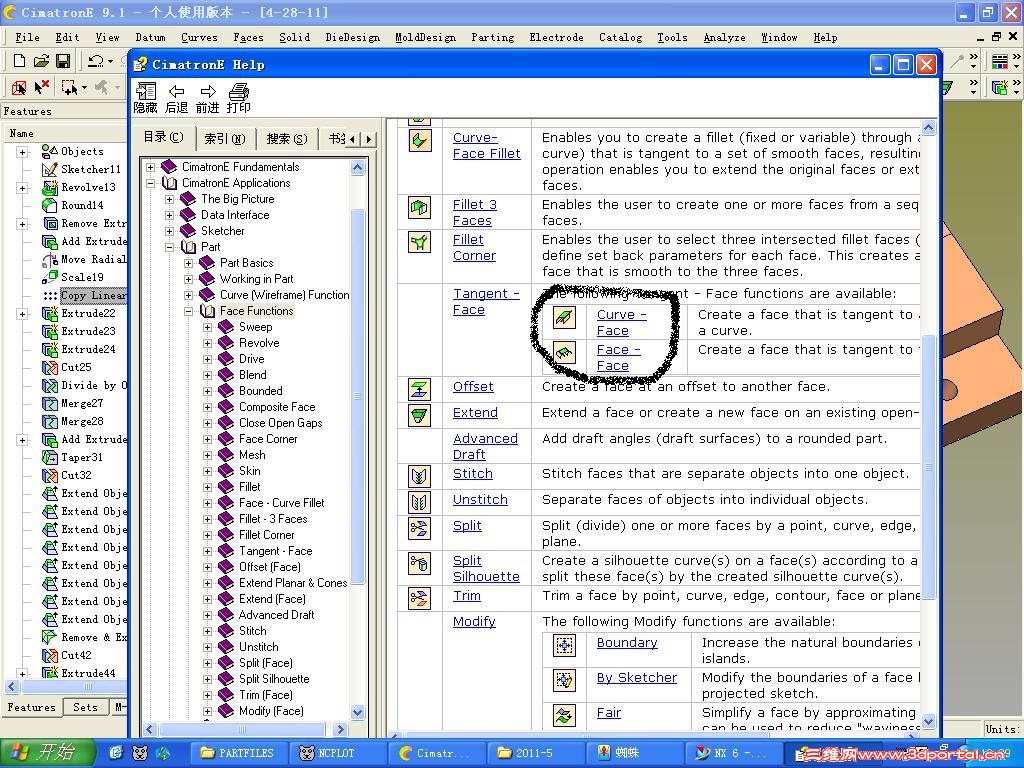The width and height of the screenshot is (1024, 768).
Task: Click the Fillet Corner icon in table
Action: tap(419, 242)
